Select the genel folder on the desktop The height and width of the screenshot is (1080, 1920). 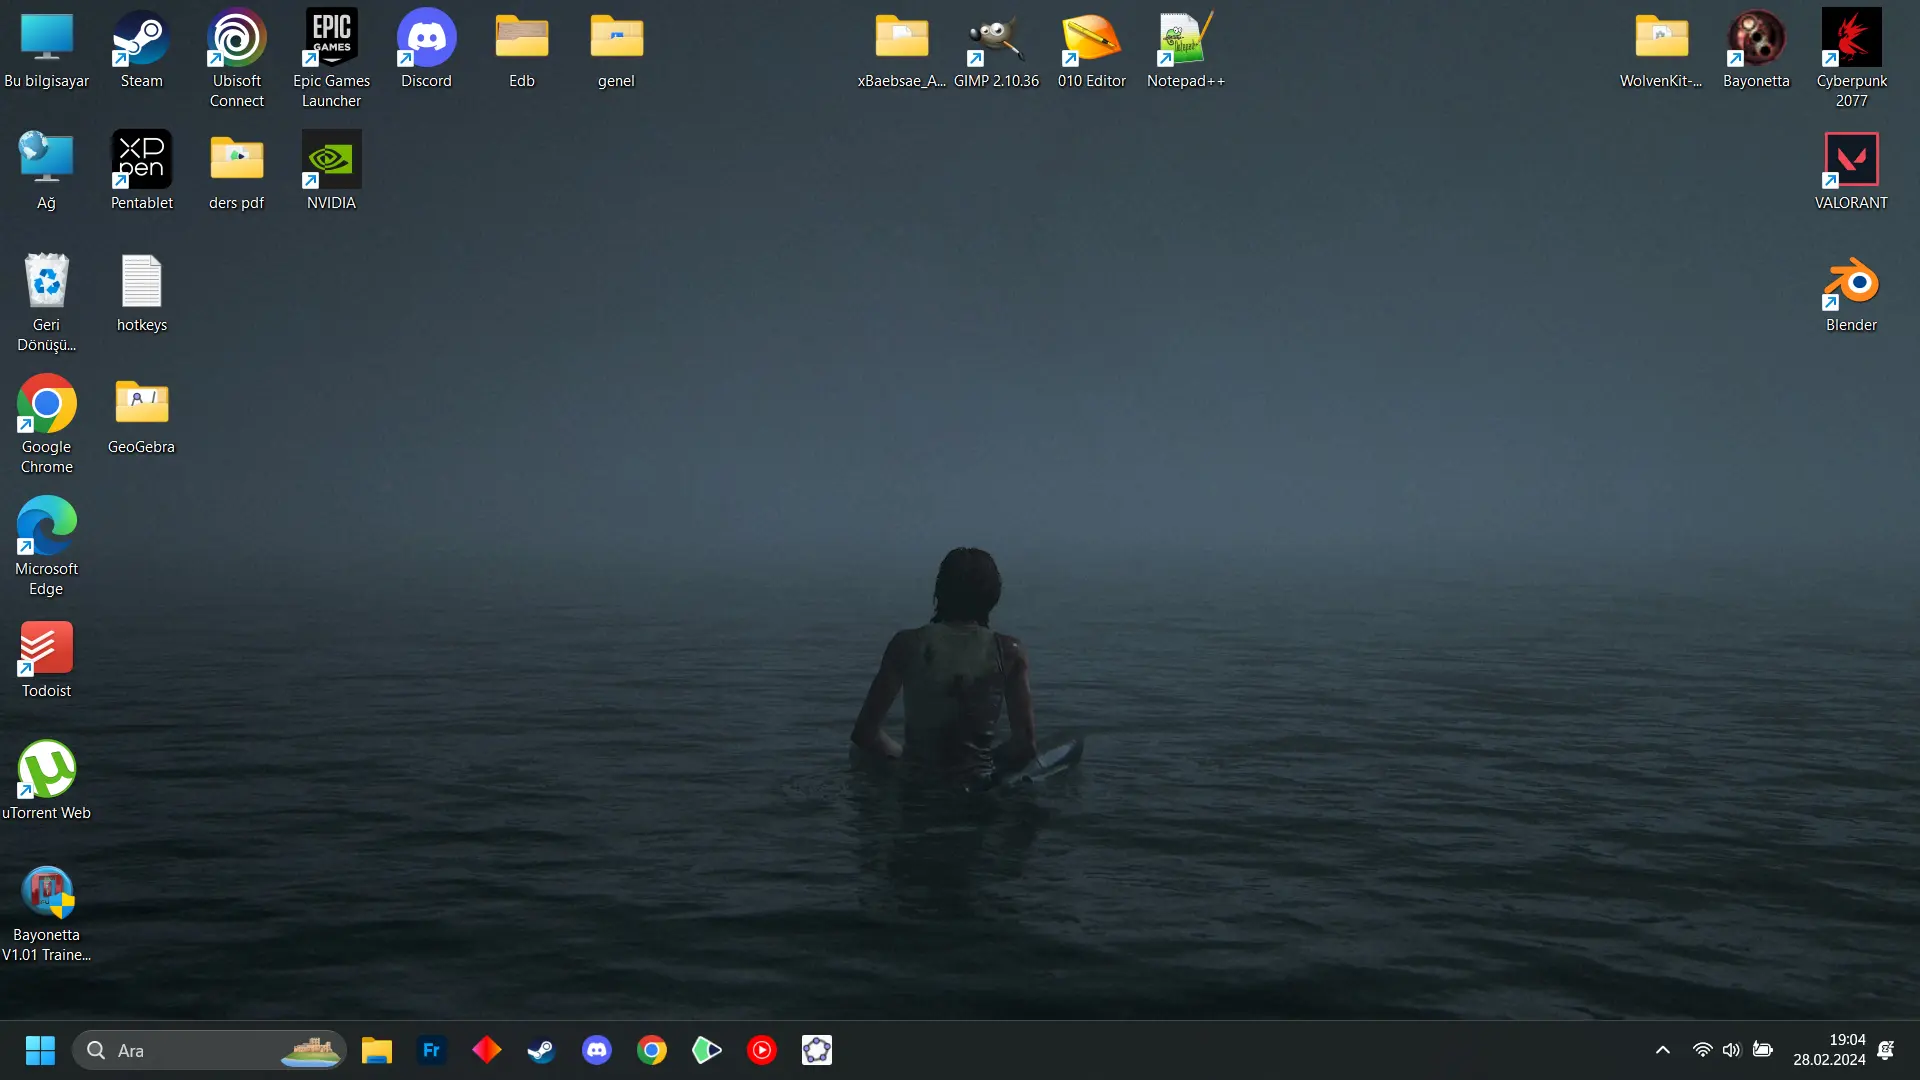pos(617,50)
